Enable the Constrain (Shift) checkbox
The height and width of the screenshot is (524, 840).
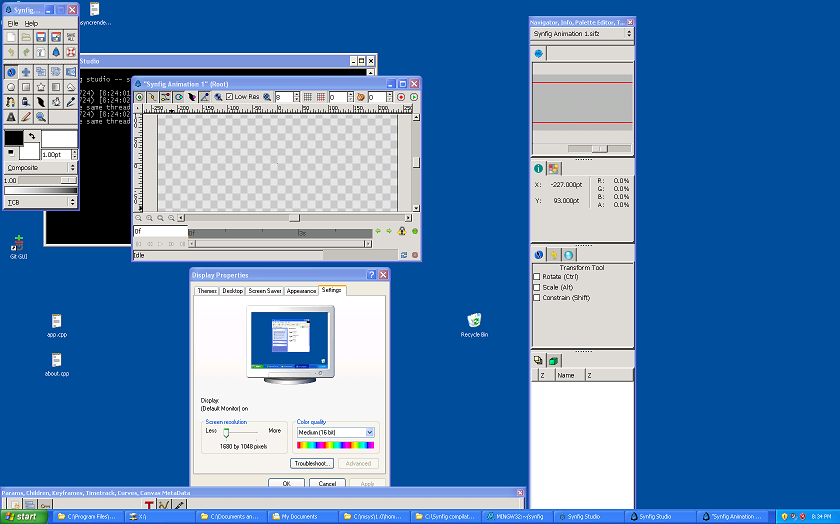(x=537, y=298)
